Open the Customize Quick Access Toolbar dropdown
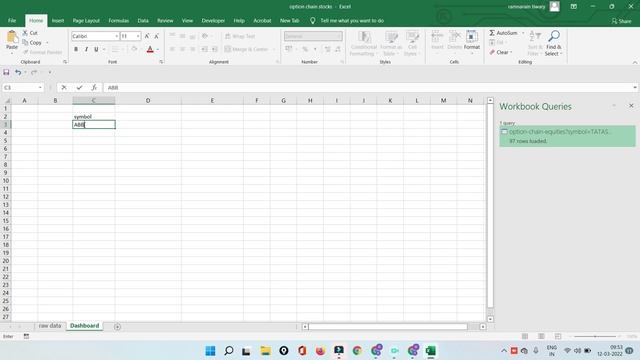Image resolution: width=640 pixels, height=360 pixels. 50,72
